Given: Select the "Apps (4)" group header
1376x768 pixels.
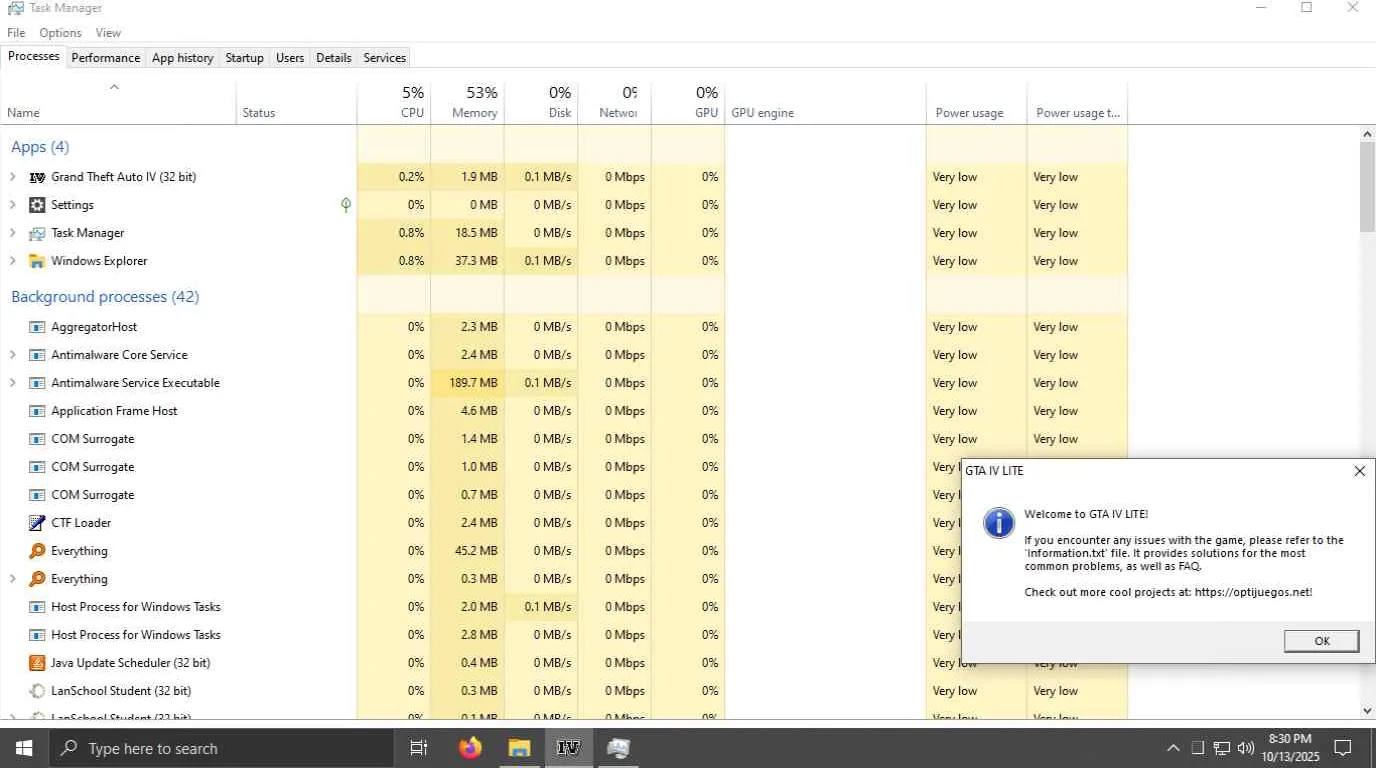Looking at the screenshot, I should pyautogui.click(x=40, y=147).
